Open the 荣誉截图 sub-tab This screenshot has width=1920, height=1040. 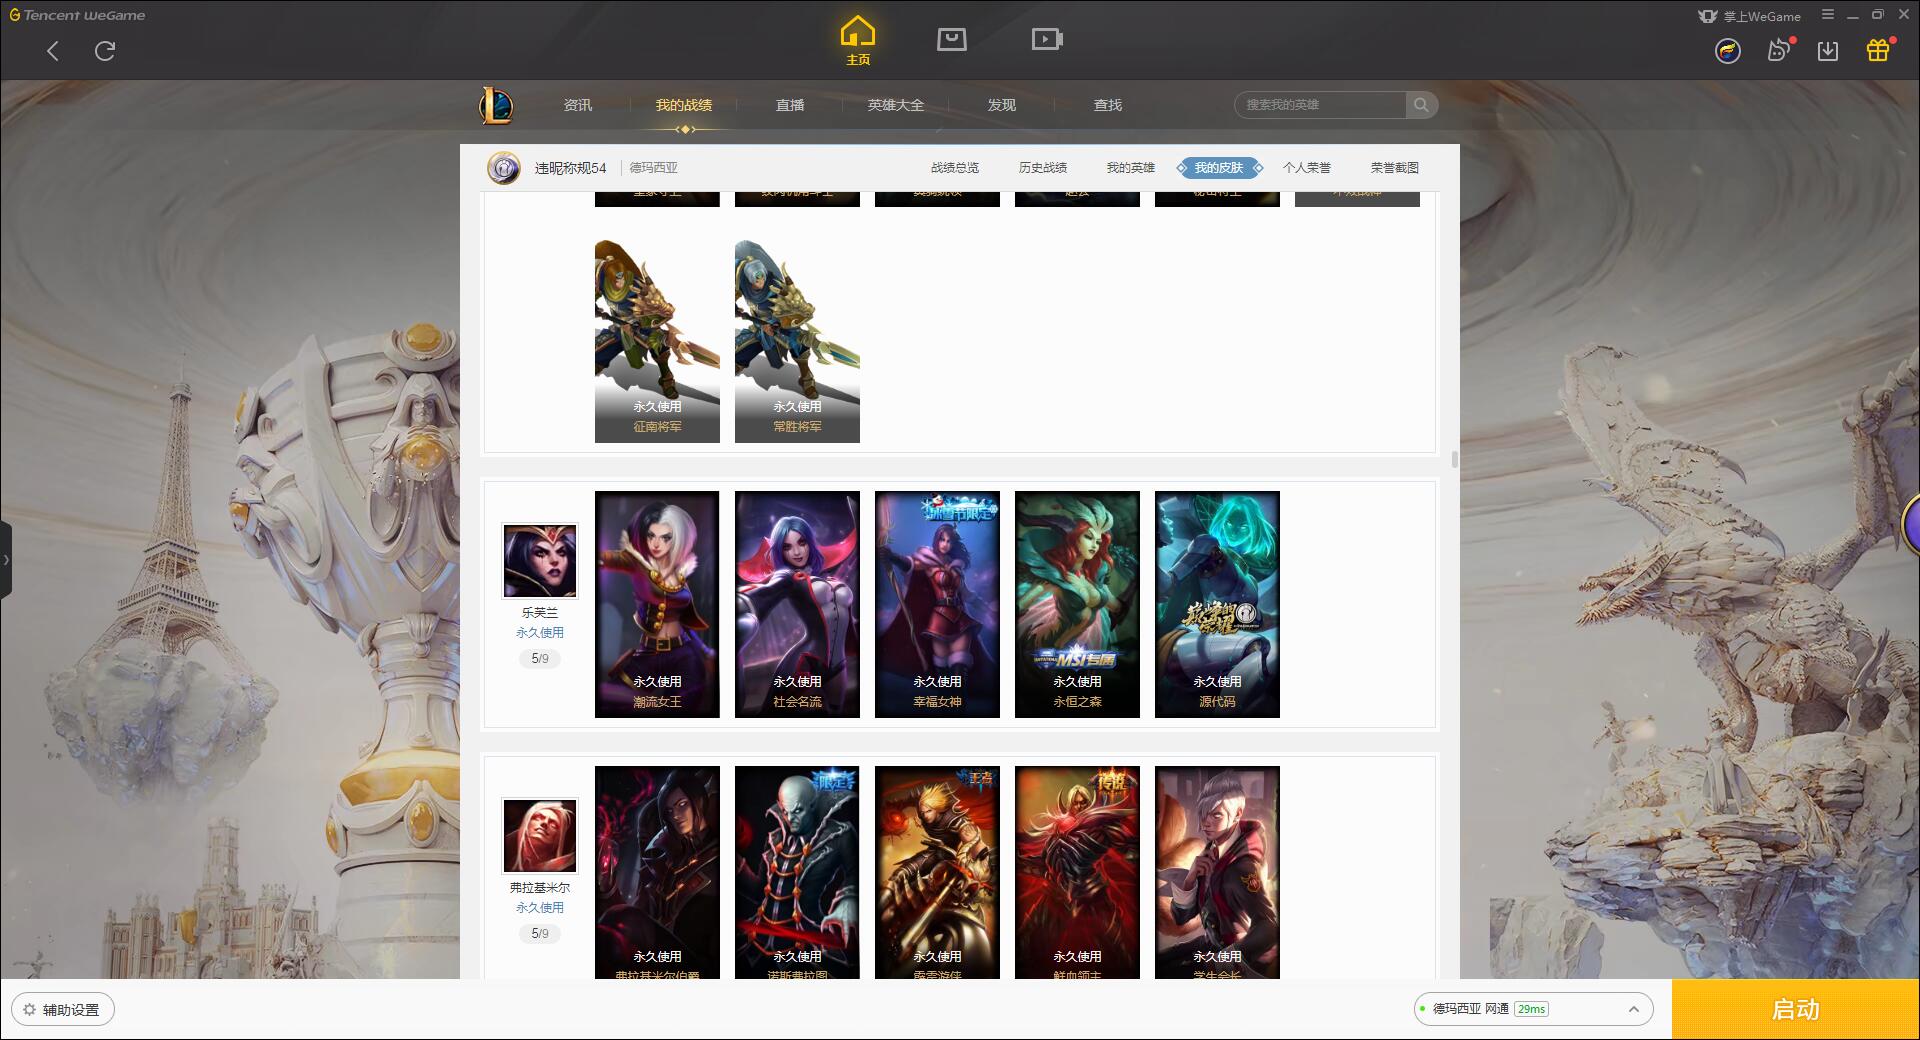[x=1395, y=168]
